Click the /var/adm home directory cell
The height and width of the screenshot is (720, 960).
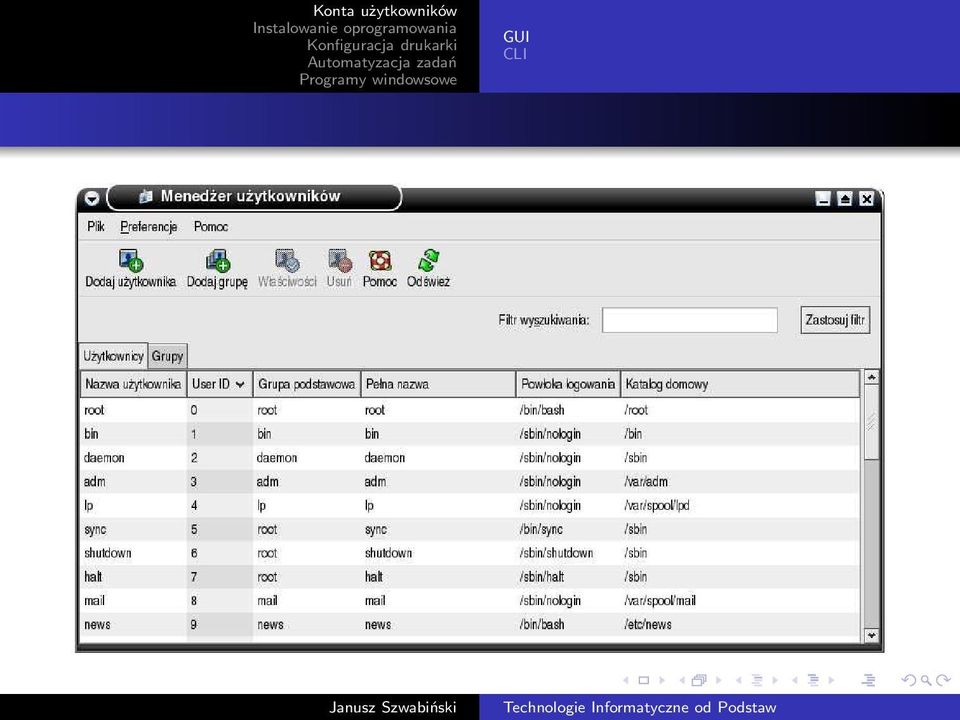646,482
